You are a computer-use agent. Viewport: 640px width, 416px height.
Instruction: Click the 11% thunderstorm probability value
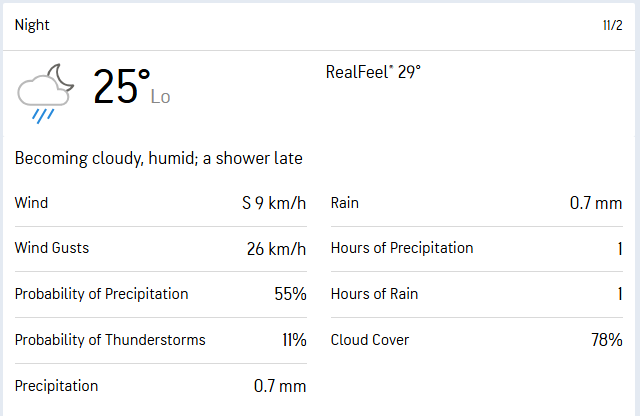[294, 340]
